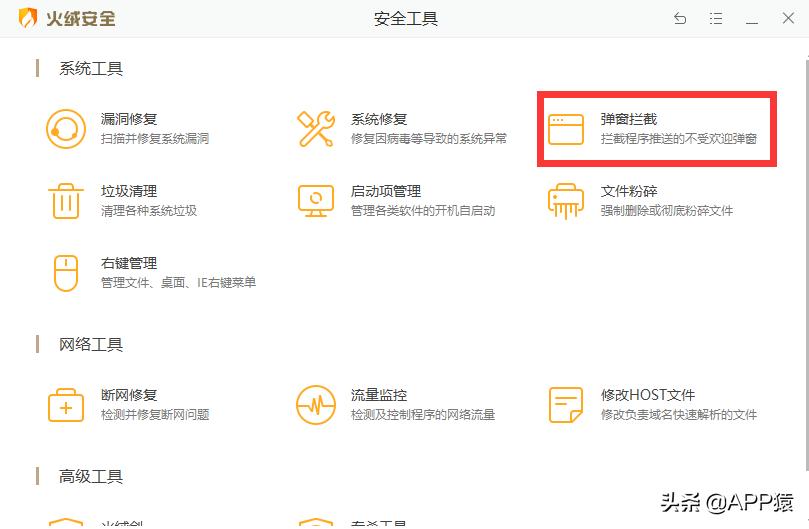Click the 文件粉碎 shredder icon
This screenshot has height=529, width=809.
click(566, 201)
